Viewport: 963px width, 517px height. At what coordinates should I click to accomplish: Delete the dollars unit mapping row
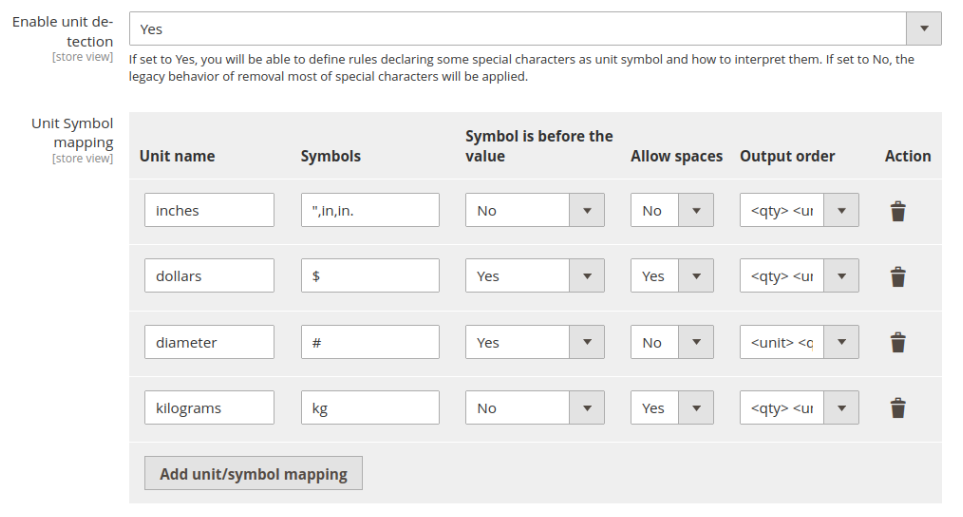point(898,277)
